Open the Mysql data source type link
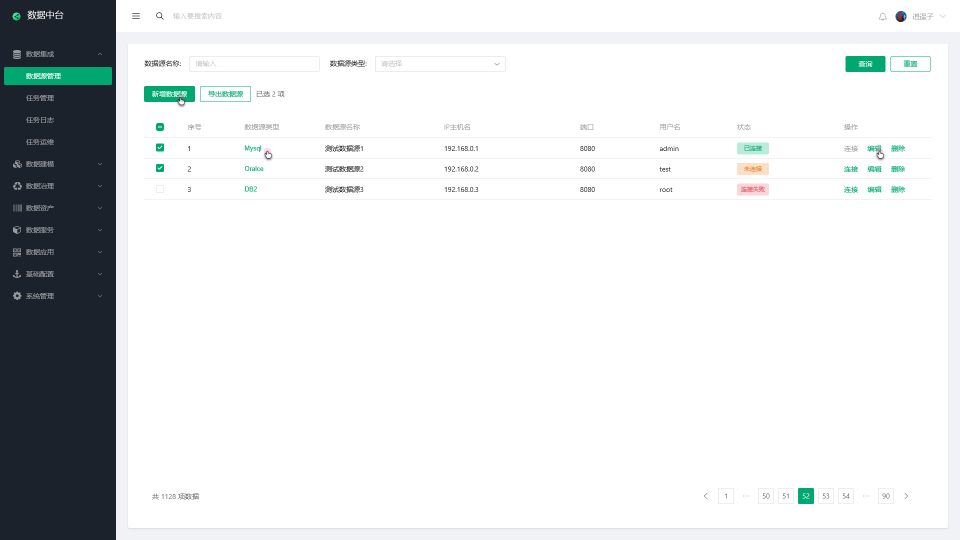Screen dimensions: 960x540 252,148
